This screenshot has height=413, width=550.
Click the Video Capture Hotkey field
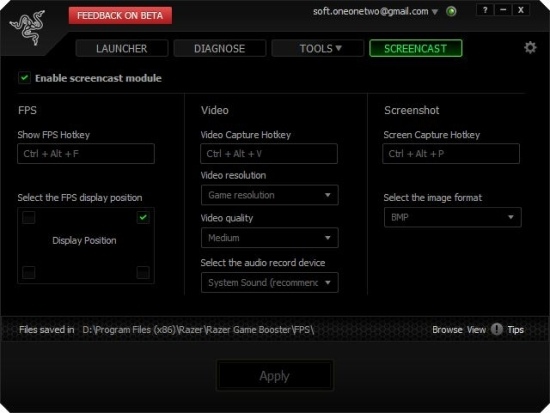click(x=269, y=154)
